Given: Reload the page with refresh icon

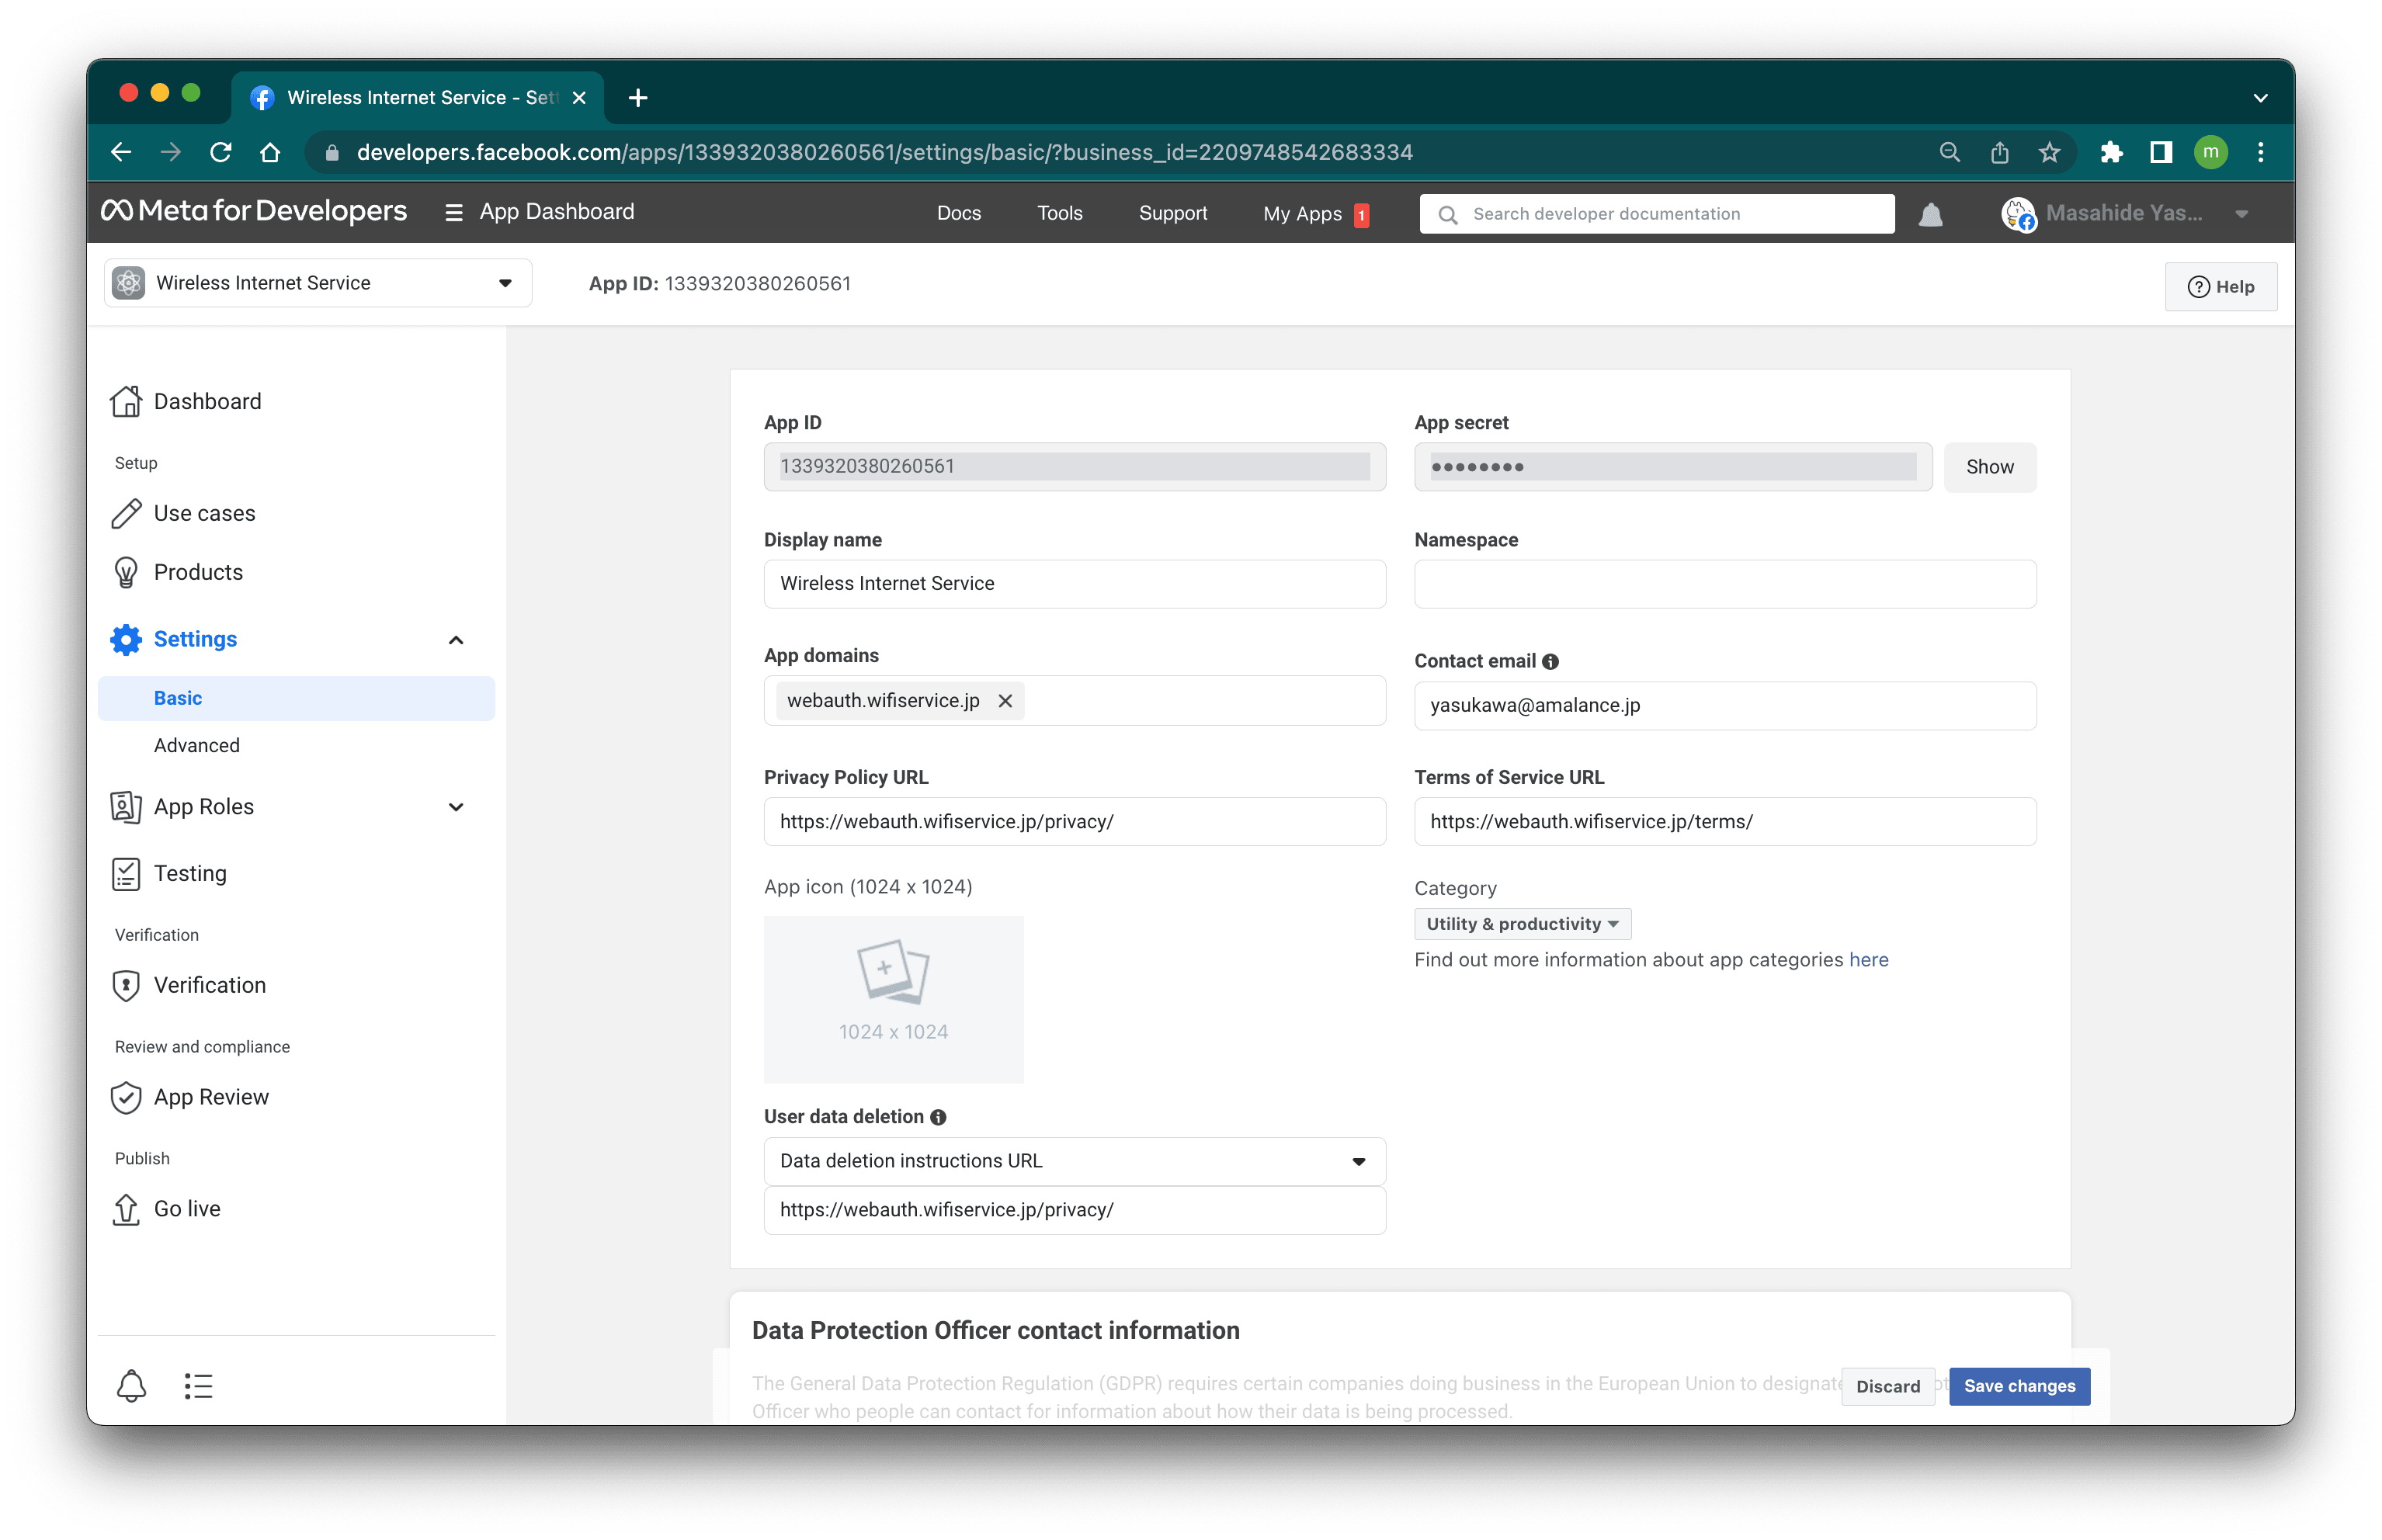Looking at the screenshot, I should pos(221,152).
